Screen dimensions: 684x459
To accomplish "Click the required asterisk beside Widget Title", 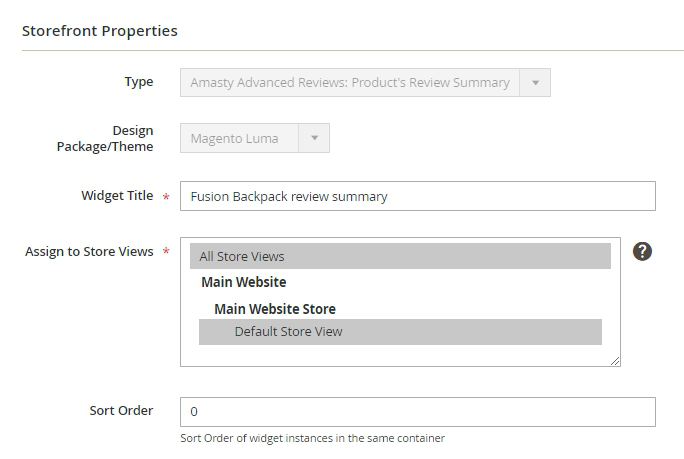I will (x=165, y=197).
